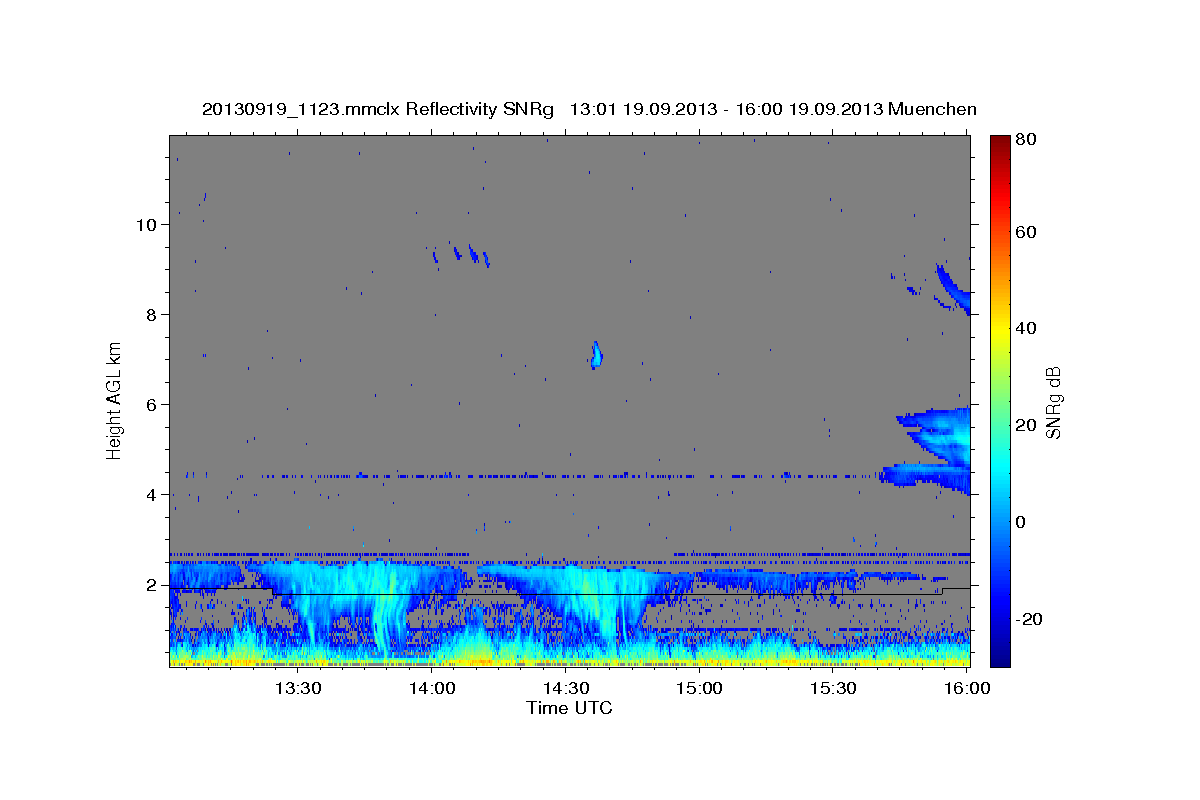The width and height of the screenshot is (1200, 800).
Task: Click the height tick label 8
Action: point(152,315)
